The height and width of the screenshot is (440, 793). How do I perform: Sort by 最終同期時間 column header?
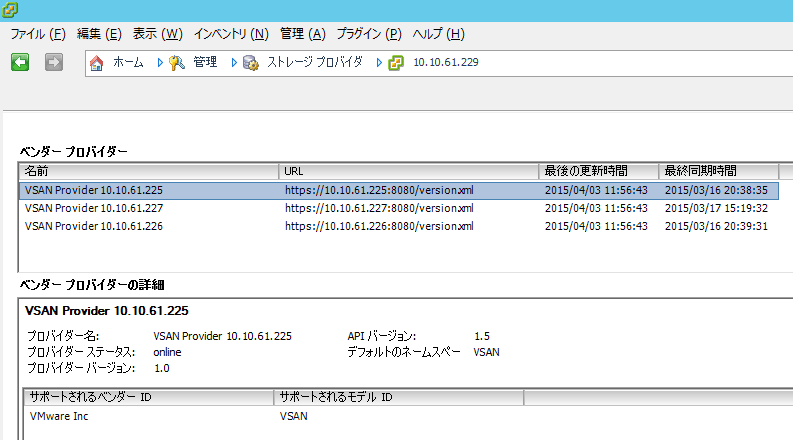[x=719, y=171]
